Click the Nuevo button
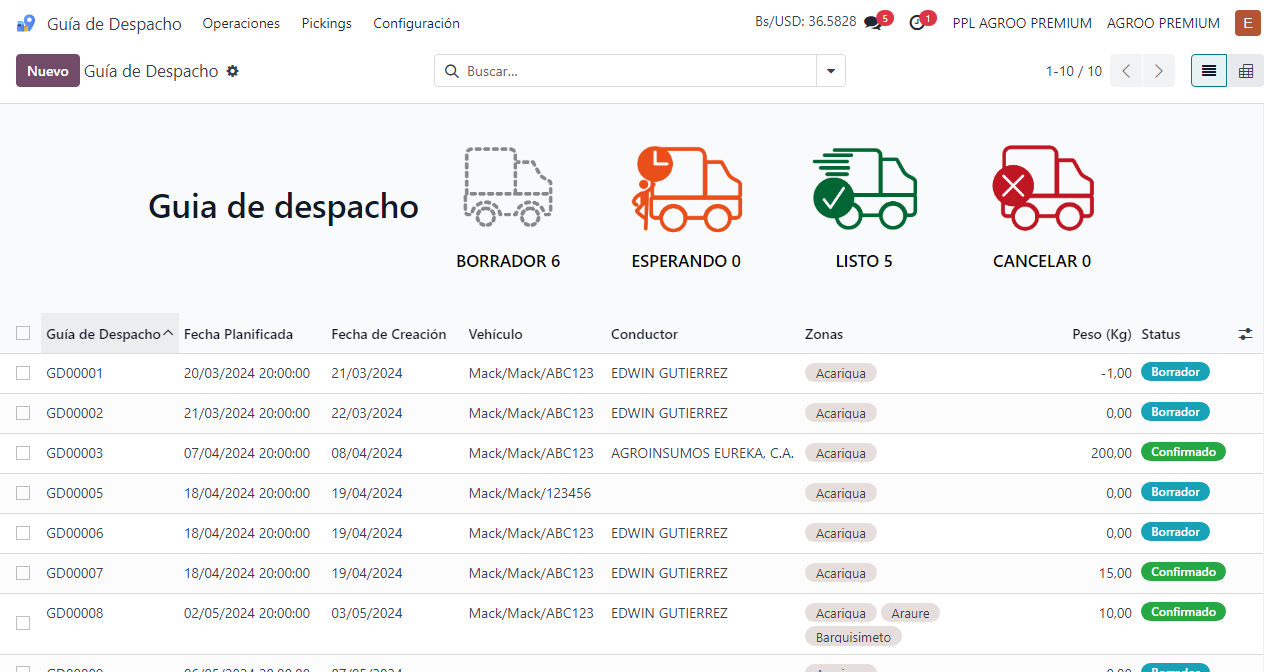 pyautogui.click(x=48, y=71)
